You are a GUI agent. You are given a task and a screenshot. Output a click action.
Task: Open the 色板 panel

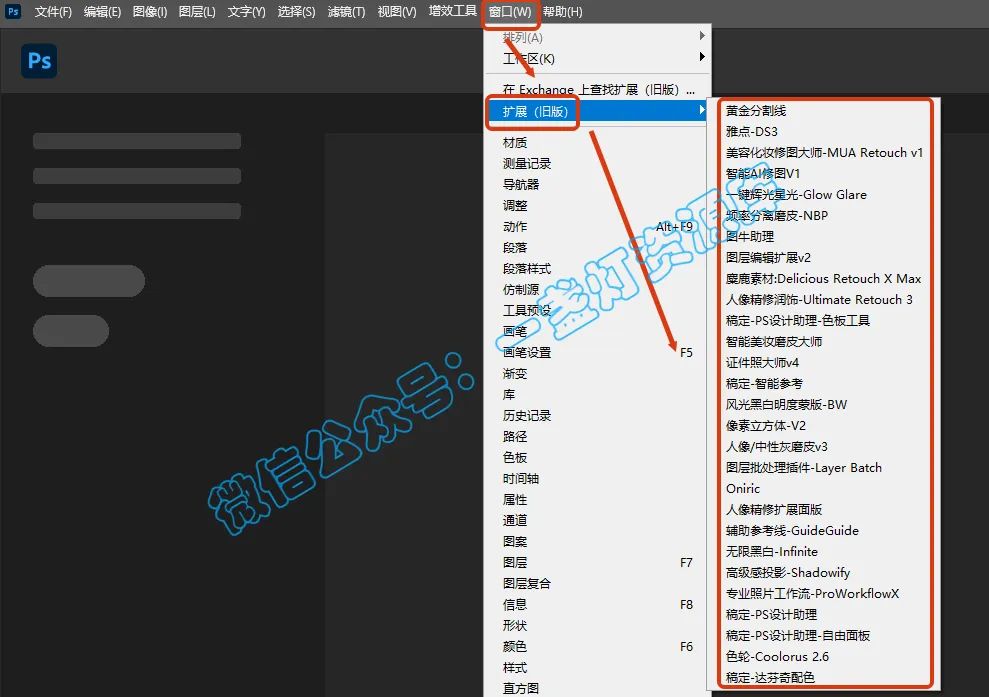597,457
